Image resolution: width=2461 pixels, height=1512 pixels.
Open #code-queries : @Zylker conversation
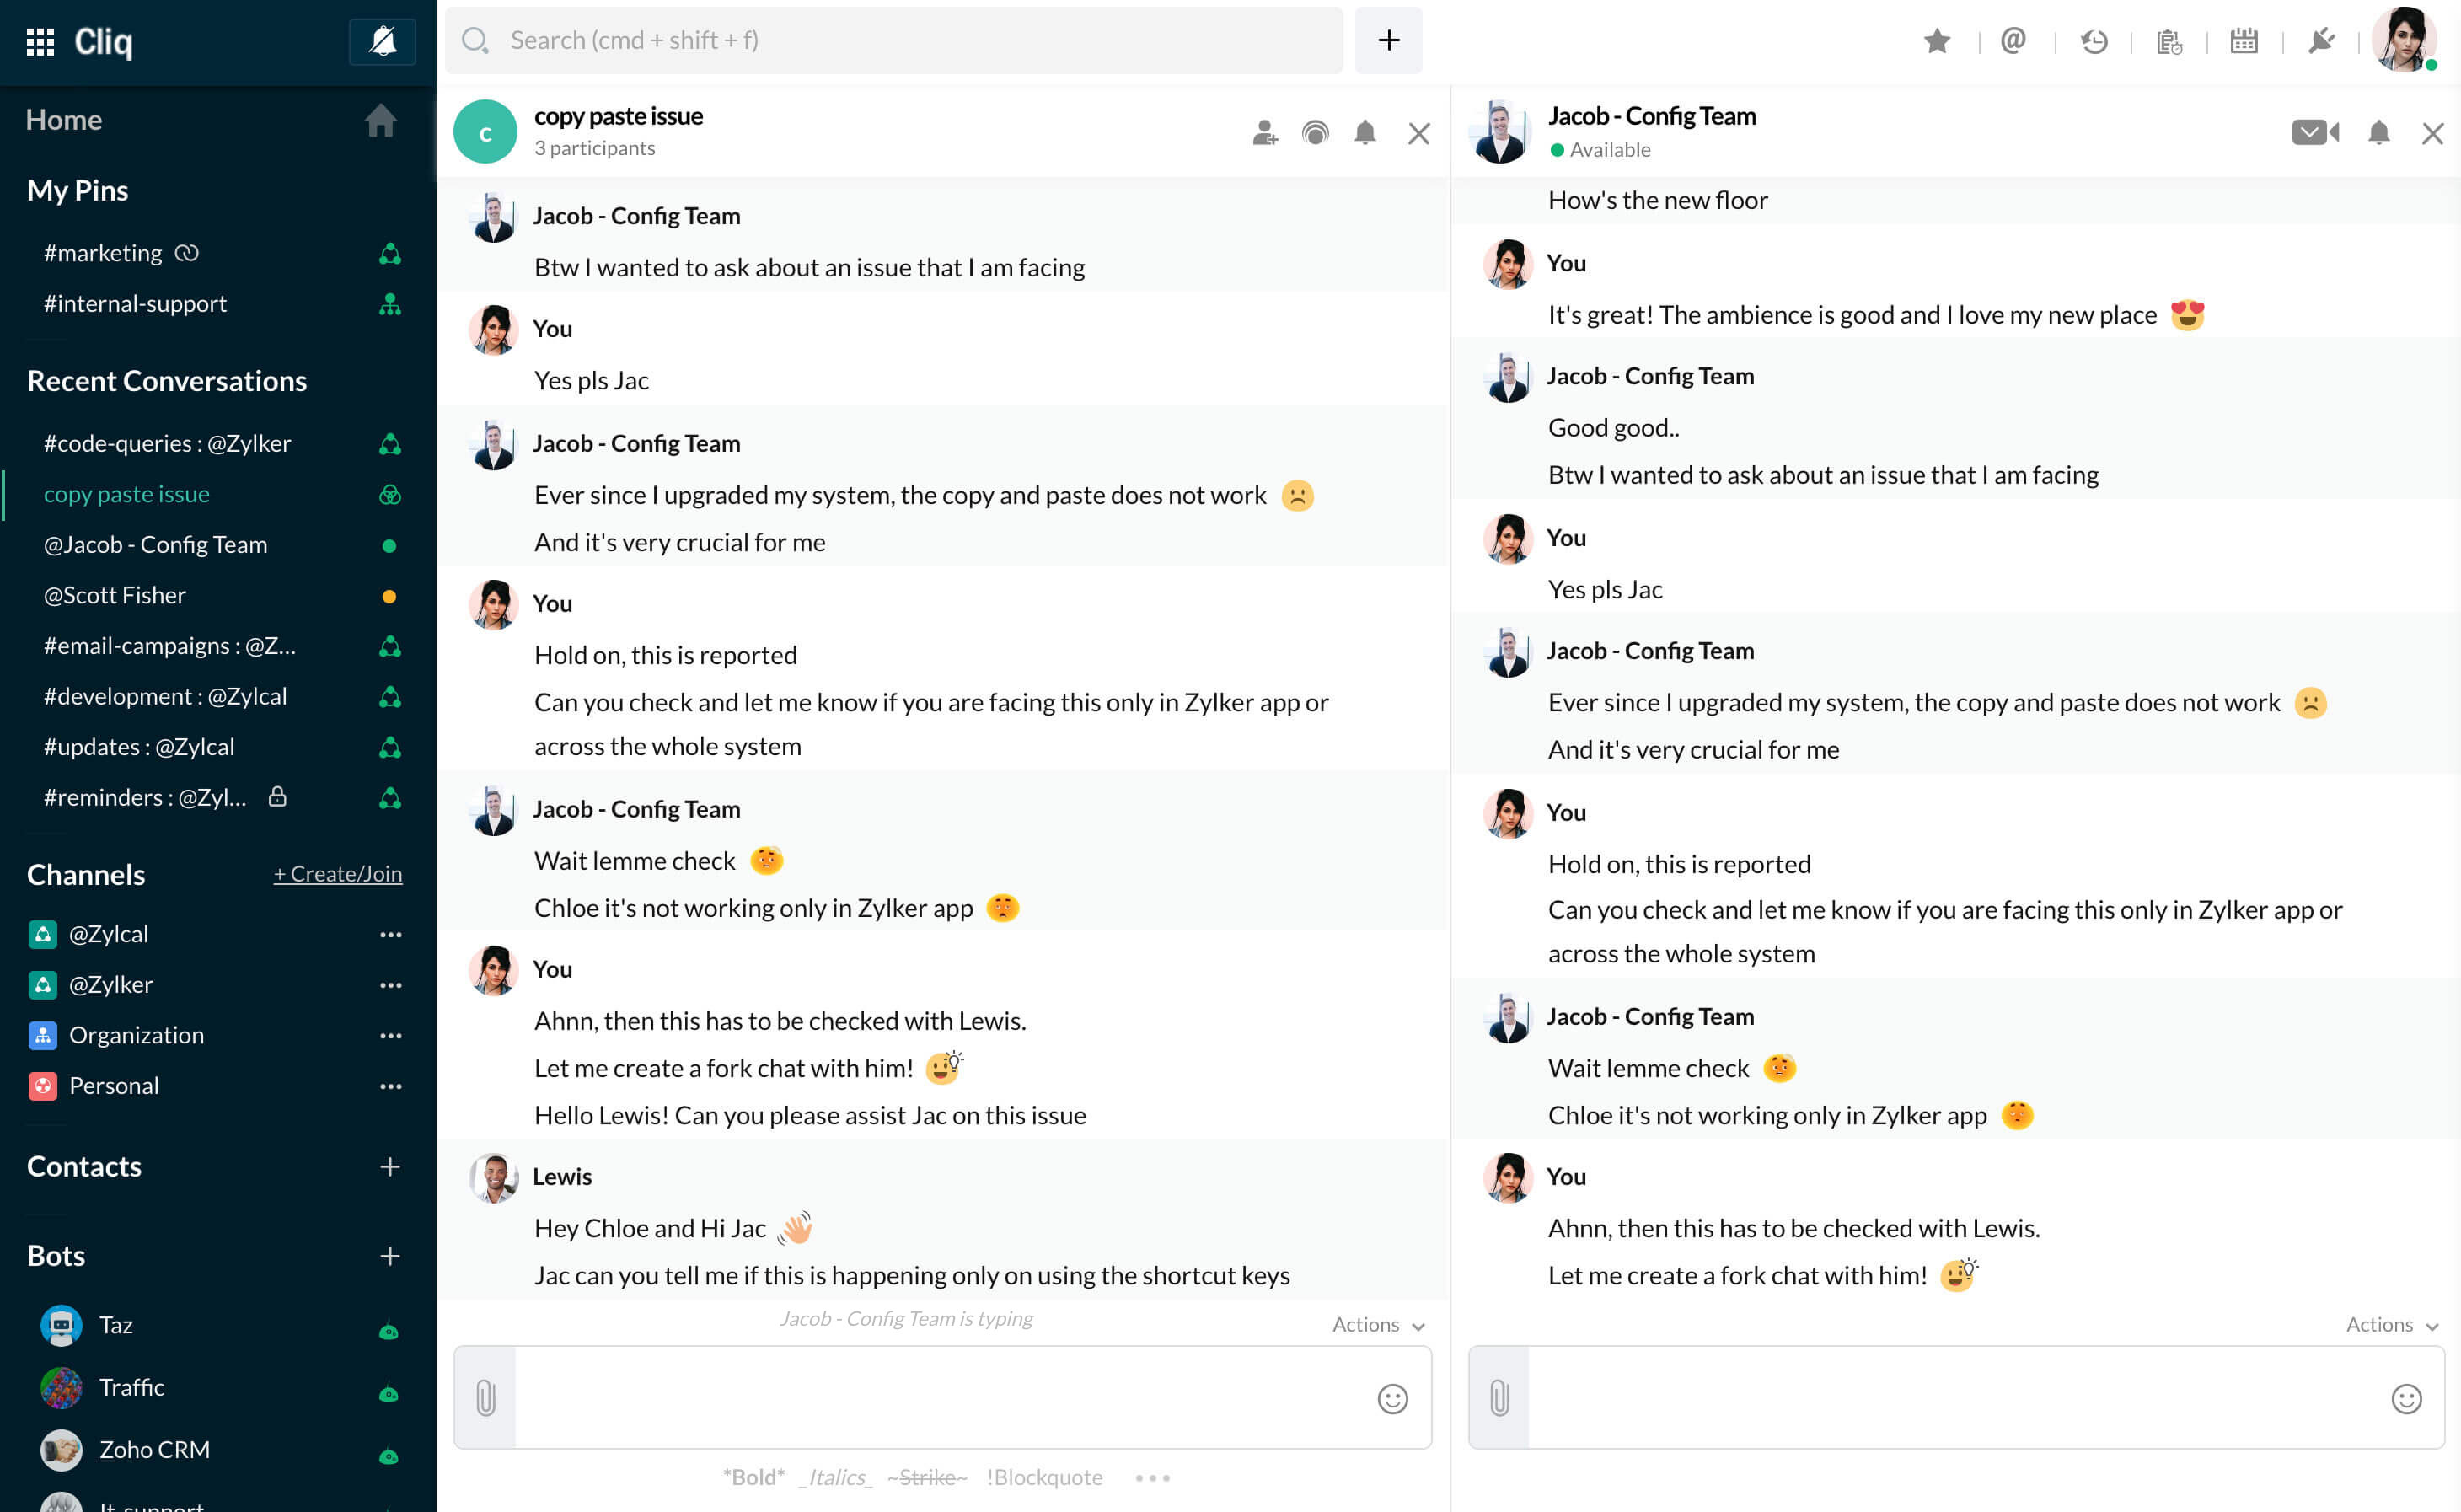coord(218,443)
